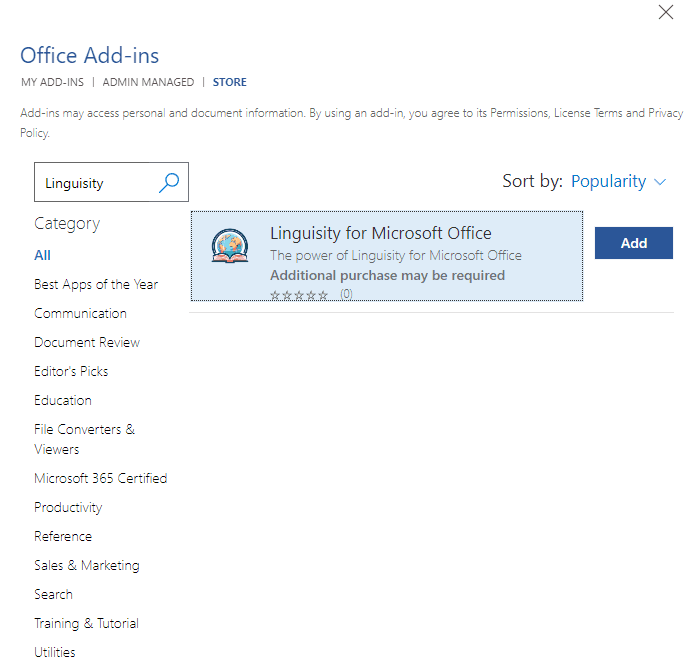Click 'The power of Linguisity' description
Image resolution: width=684 pixels, height=669 pixels.
click(396, 255)
